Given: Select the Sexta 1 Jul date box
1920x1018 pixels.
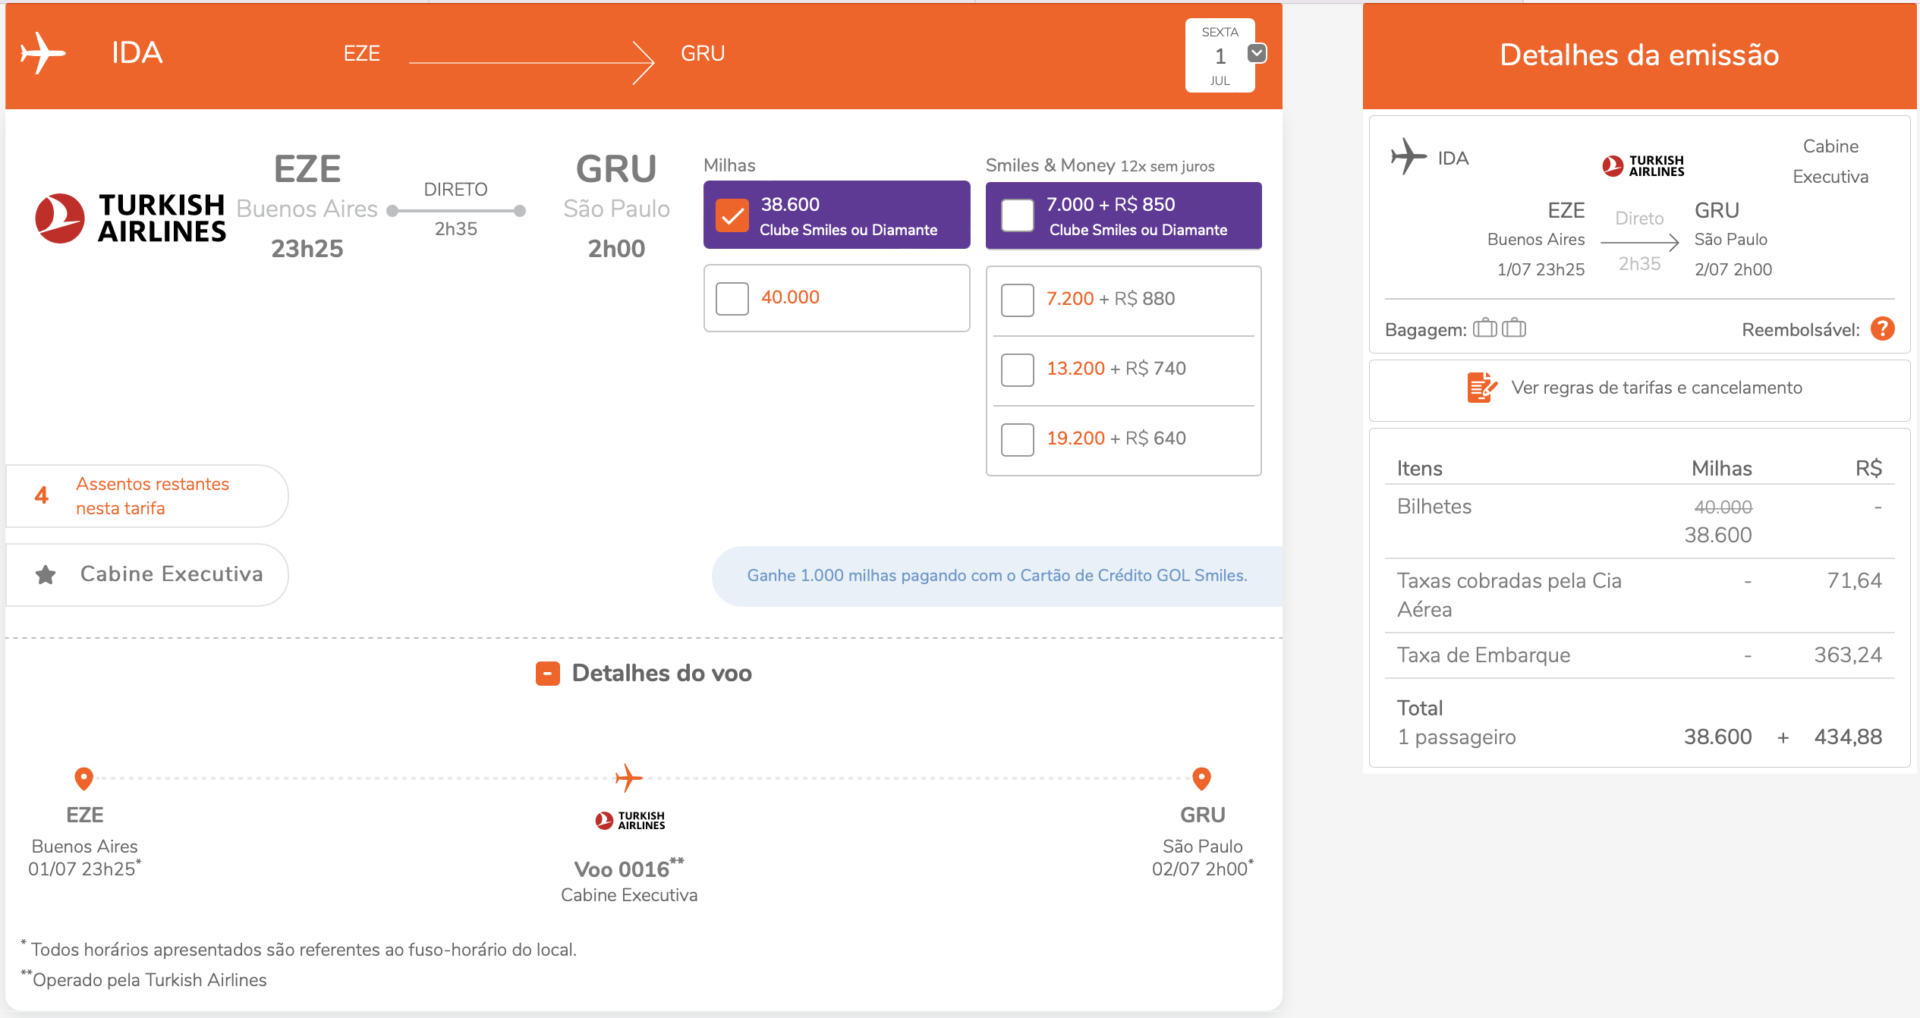Looking at the screenshot, I should click(1220, 56).
